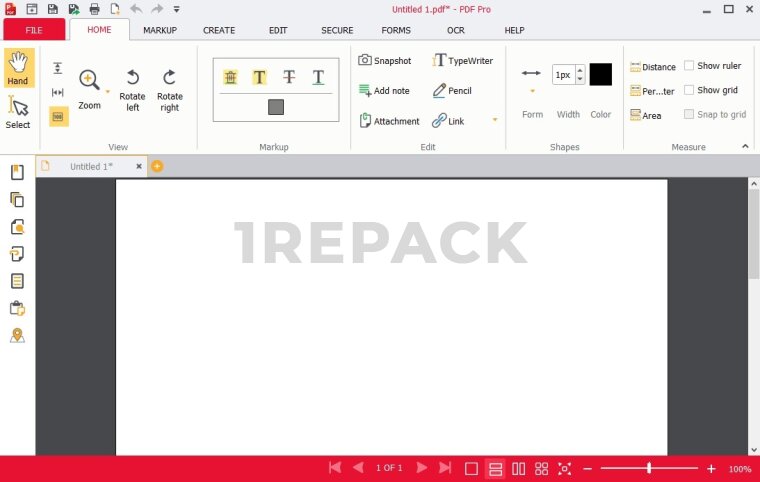Enable the Show ruler checkbox

(689, 66)
